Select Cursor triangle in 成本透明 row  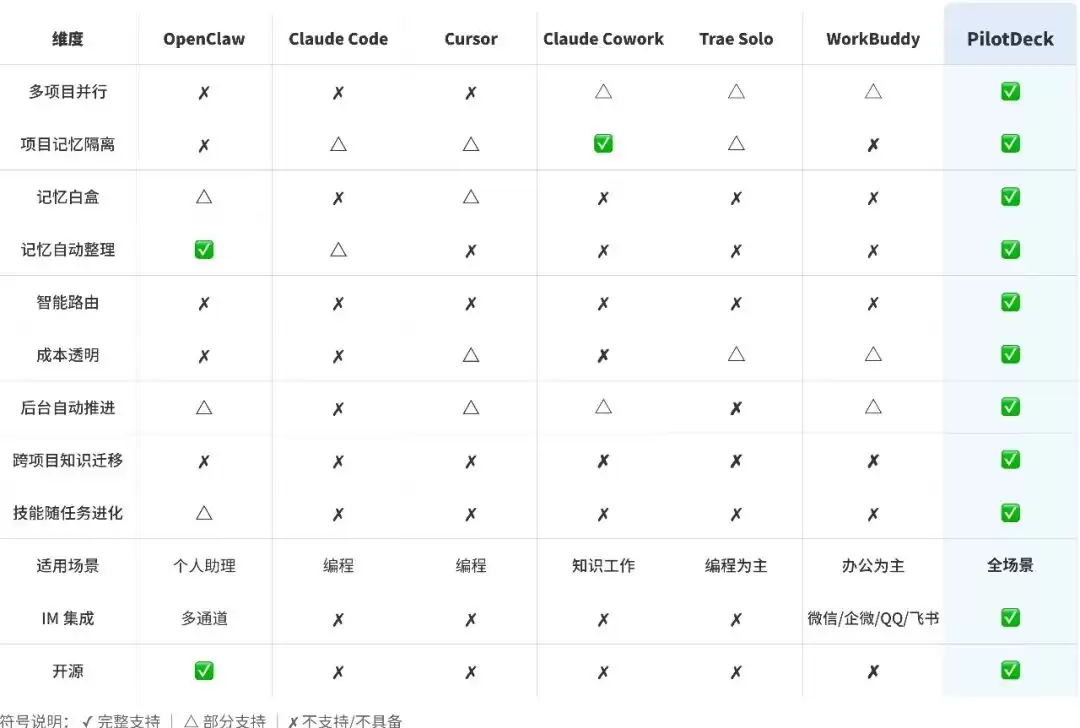(471, 355)
